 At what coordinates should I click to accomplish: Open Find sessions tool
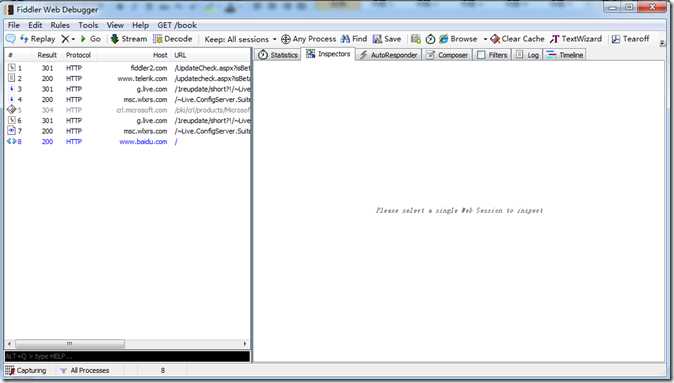click(x=354, y=39)
